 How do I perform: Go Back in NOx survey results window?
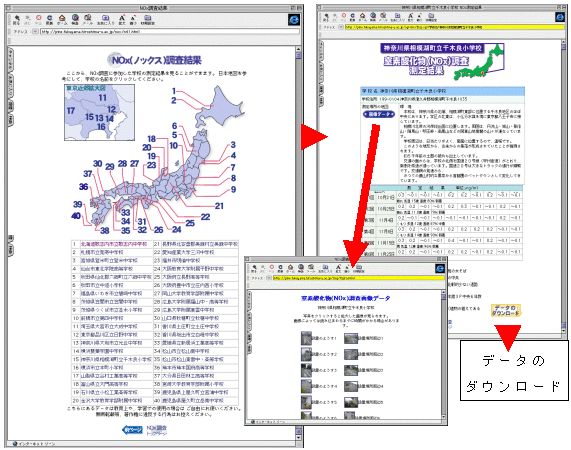pos(16,19)
